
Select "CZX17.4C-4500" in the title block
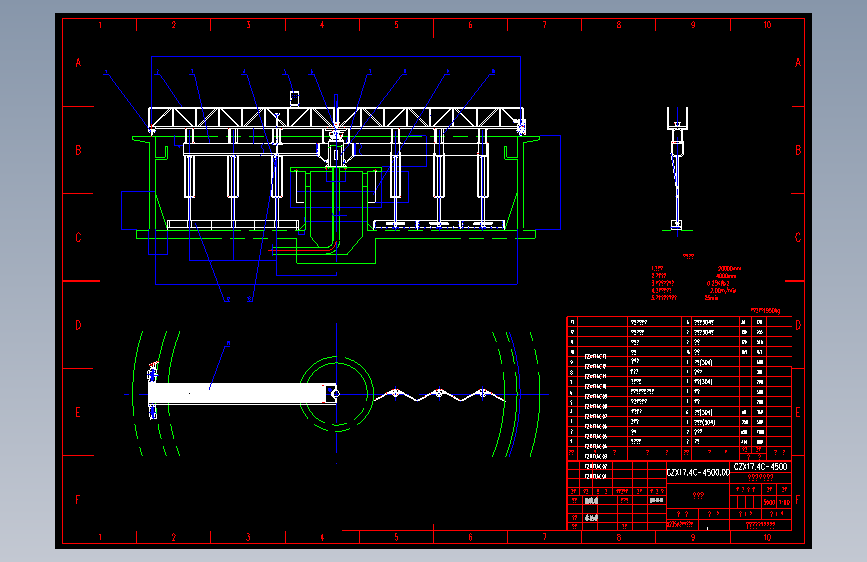(760, 466)
